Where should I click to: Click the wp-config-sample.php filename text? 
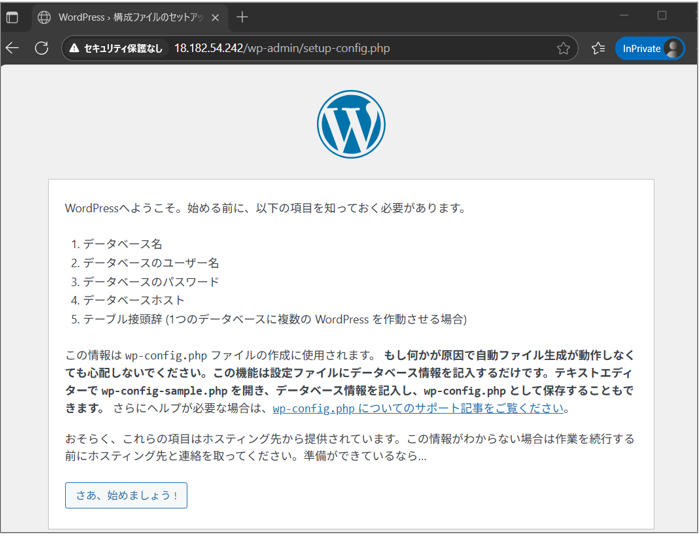[x=164, y=391]
